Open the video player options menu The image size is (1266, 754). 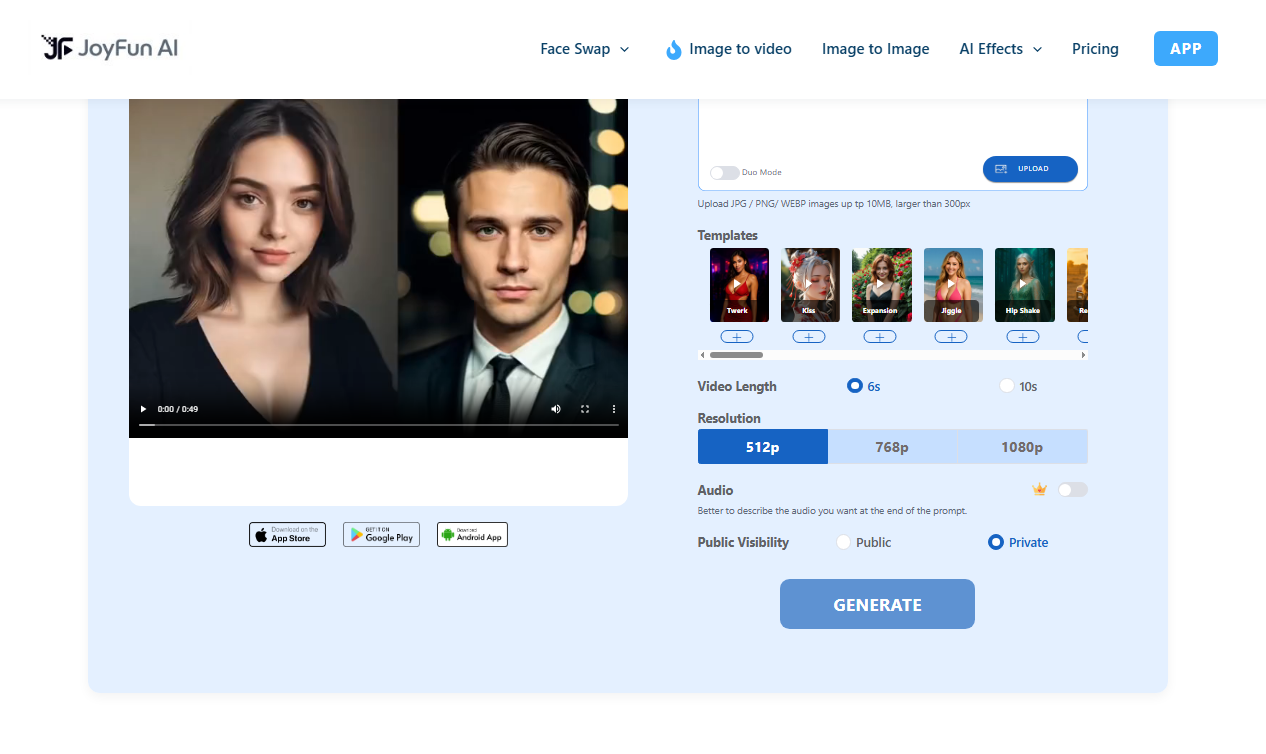(x=613, y=409)
